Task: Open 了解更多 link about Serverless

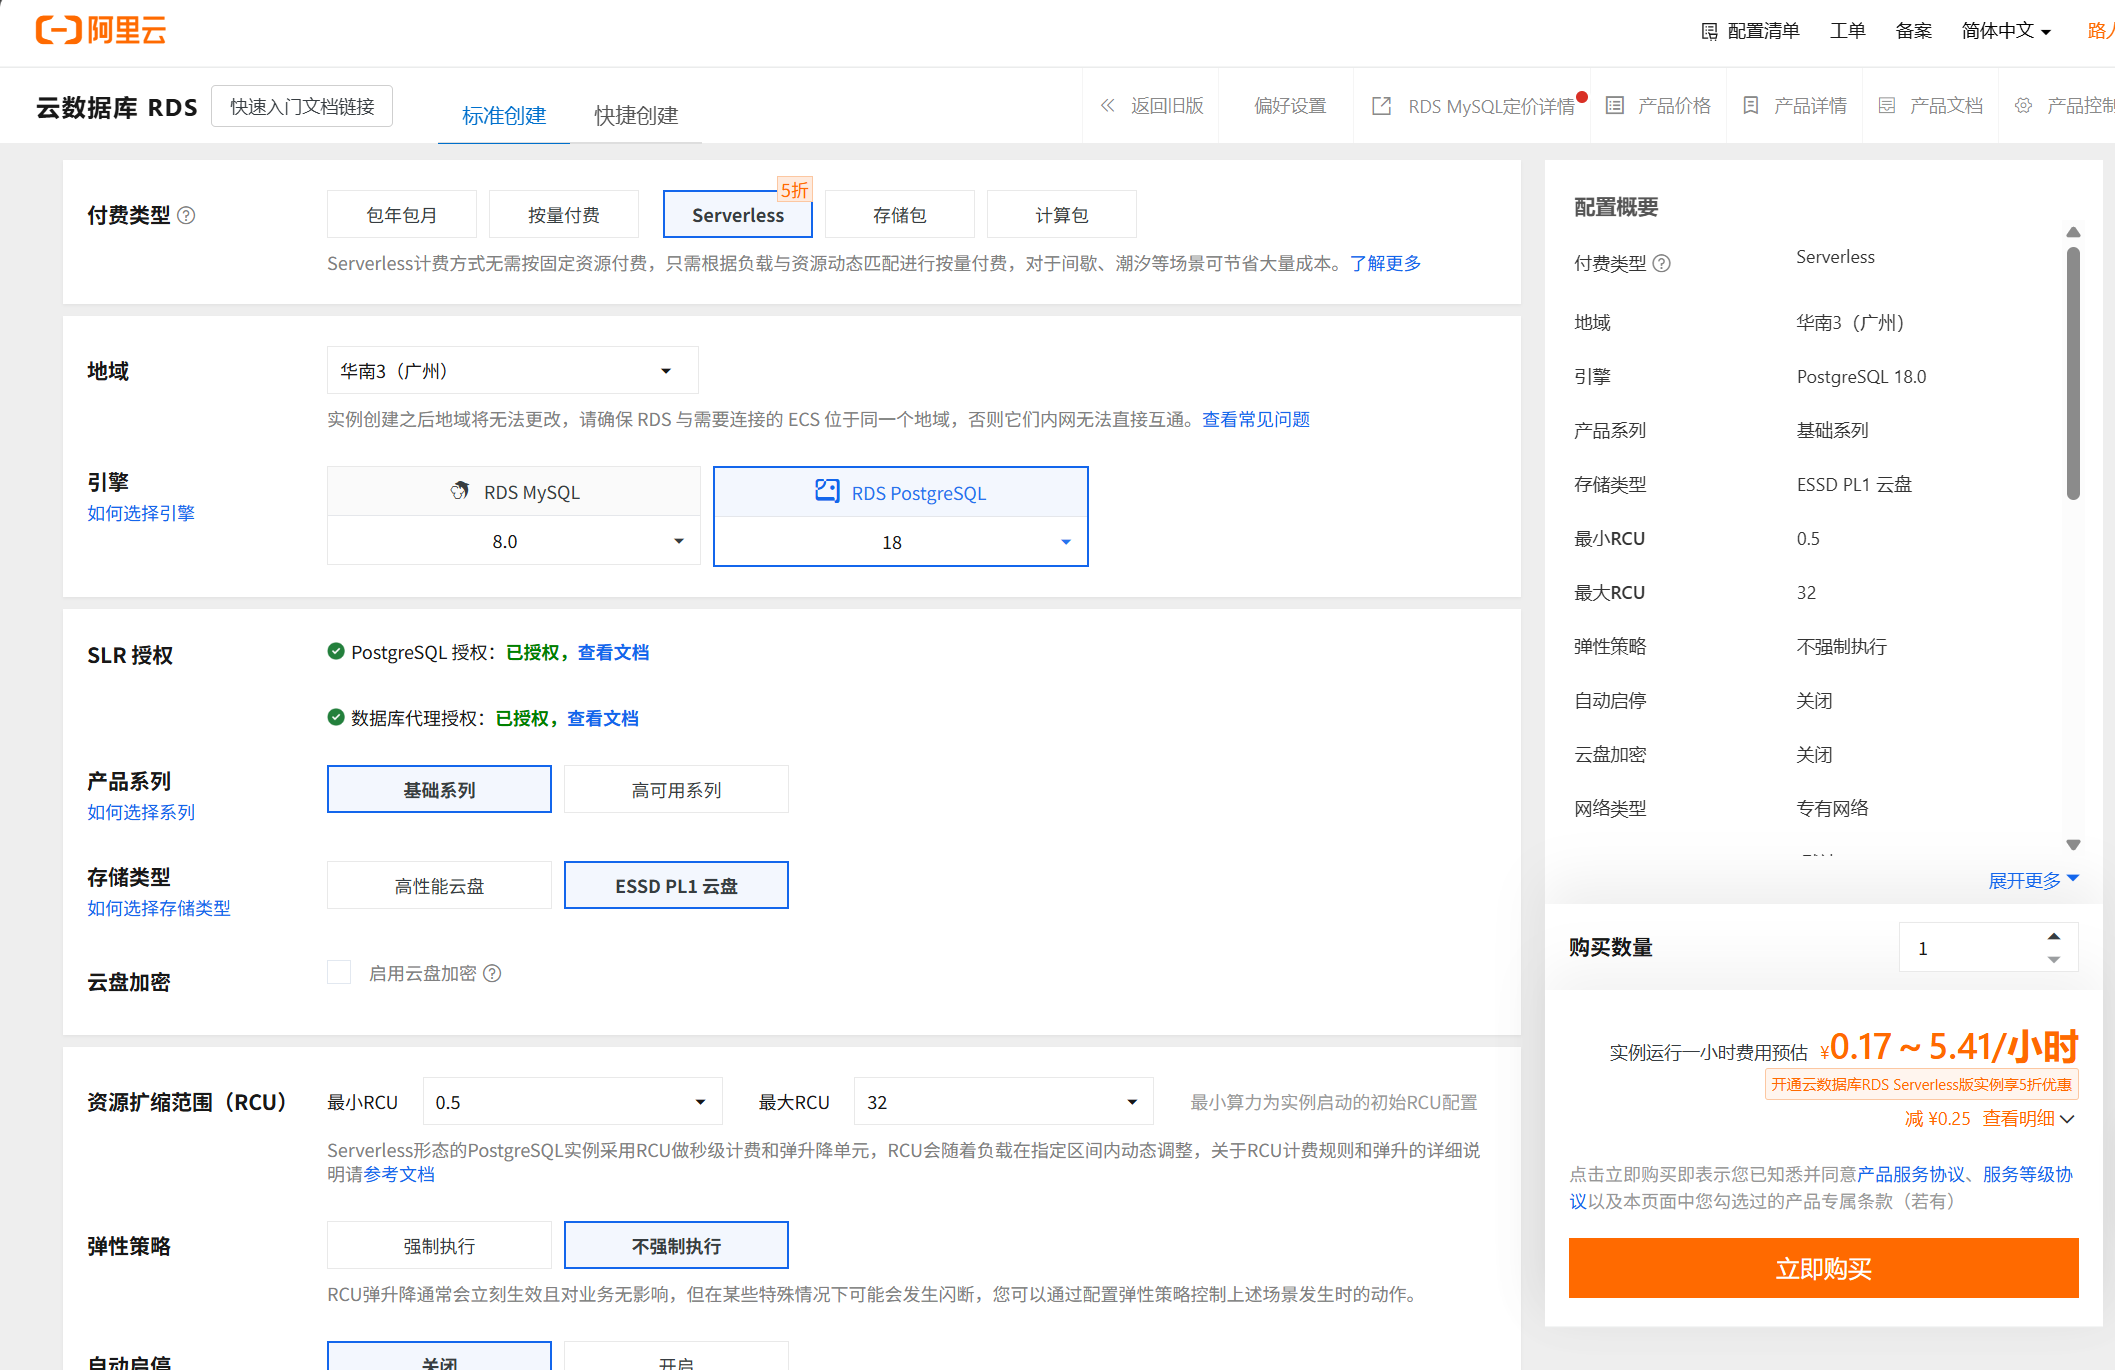Action: (x=1385, y=263)
